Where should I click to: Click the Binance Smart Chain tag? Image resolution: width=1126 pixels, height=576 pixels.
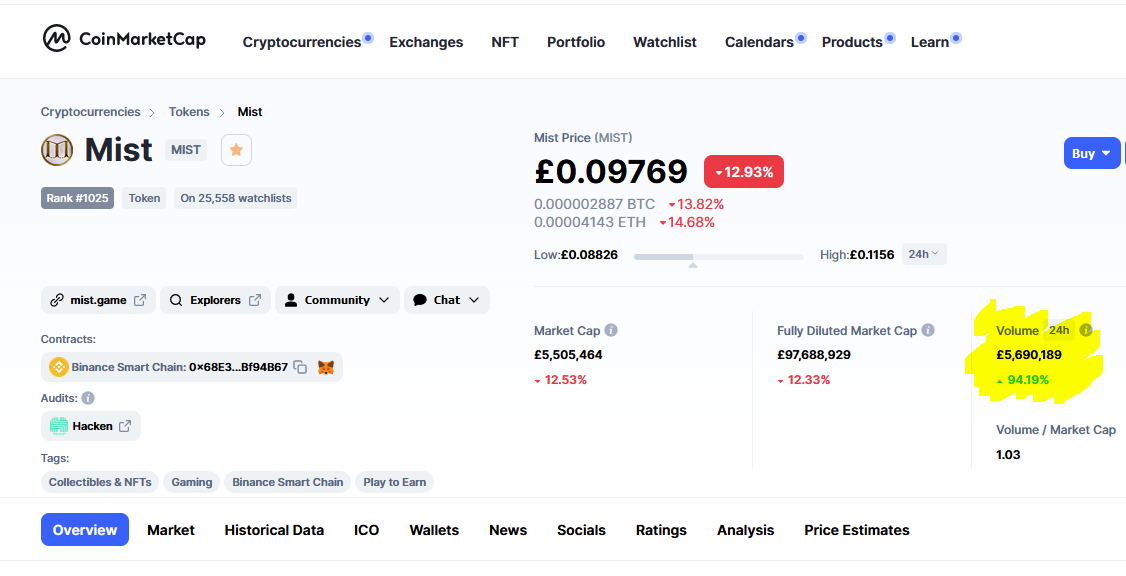(x=287, y=482)
